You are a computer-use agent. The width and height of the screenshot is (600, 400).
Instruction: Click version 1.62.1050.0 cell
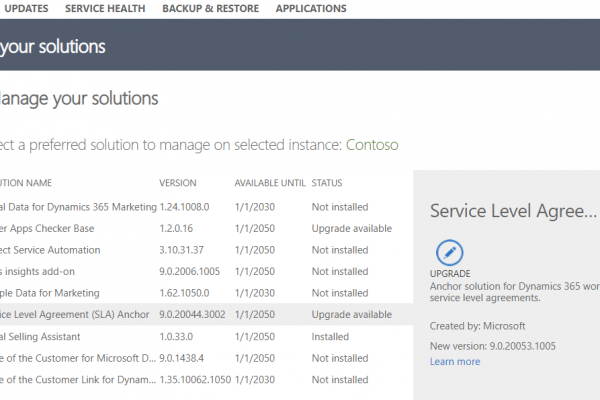pos(184,293)
